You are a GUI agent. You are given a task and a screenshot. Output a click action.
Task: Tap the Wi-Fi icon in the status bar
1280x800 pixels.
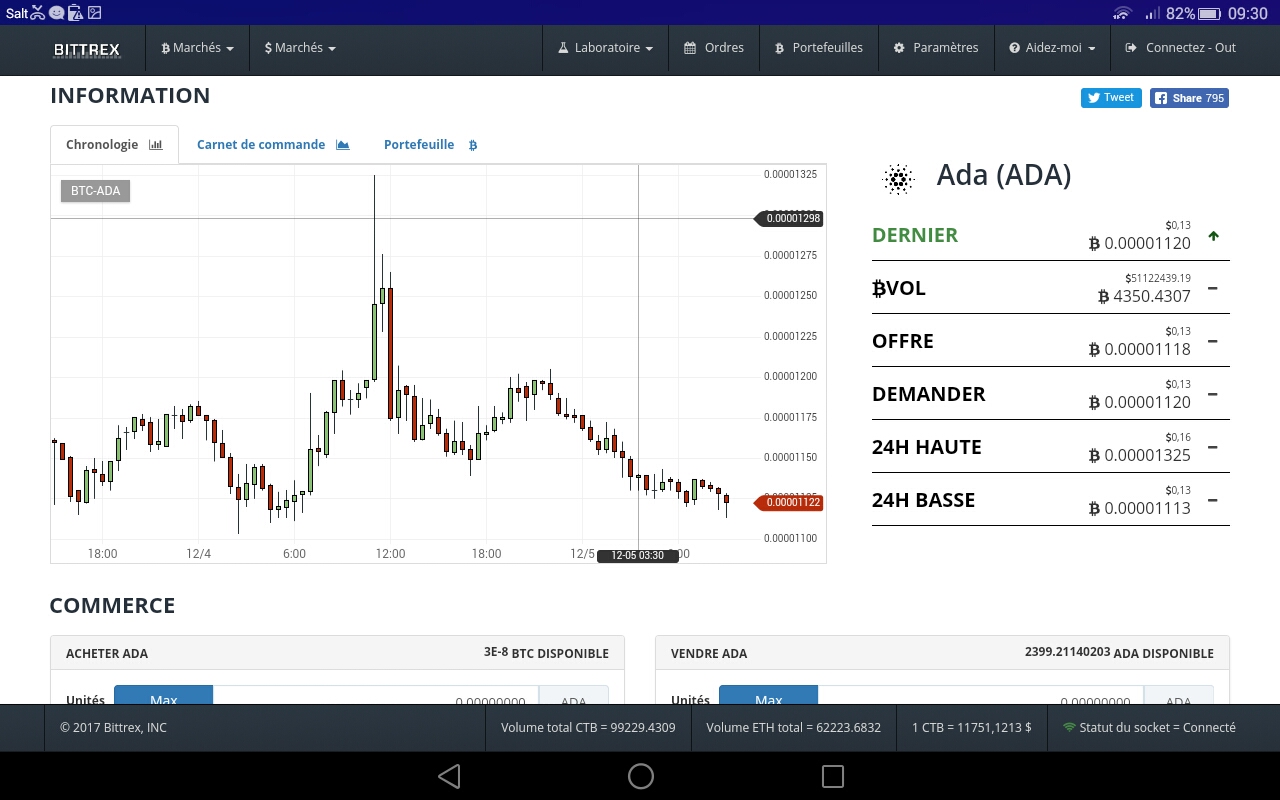pos(1122,13)
